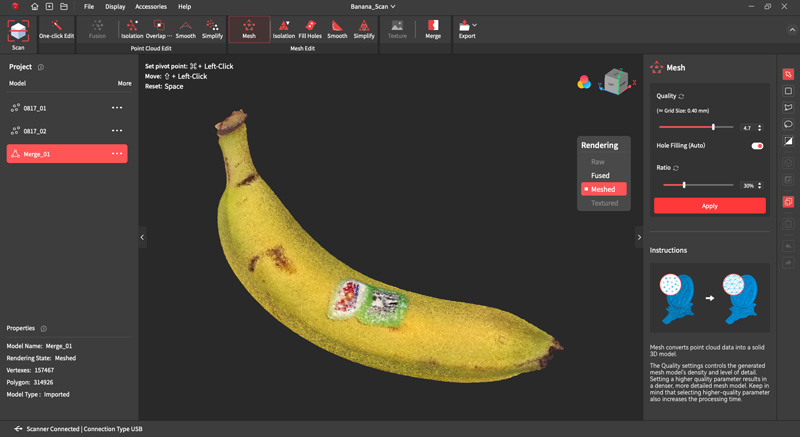Select Merge_01 model row
Viewport: 800px width, 437px height.
pos(67,153)
